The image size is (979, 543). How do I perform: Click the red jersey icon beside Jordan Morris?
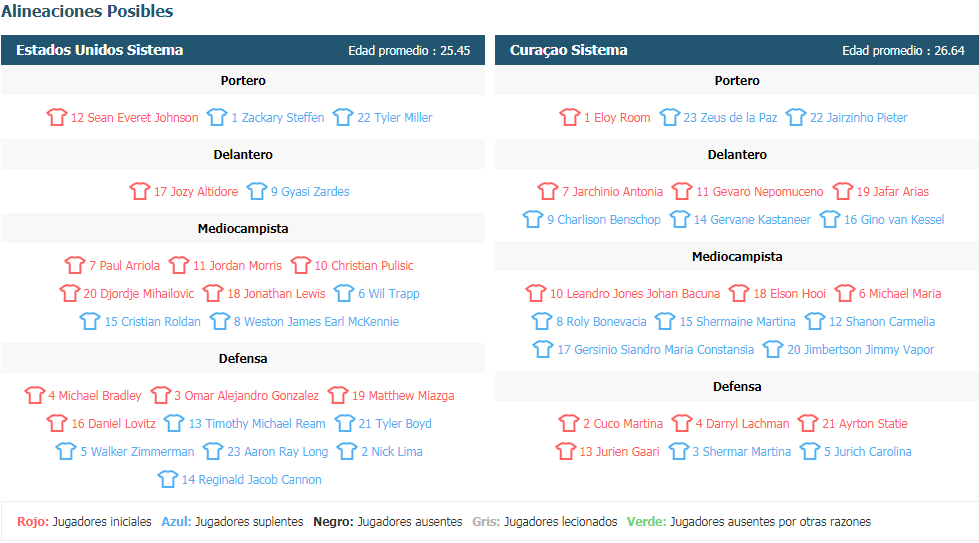click(179, 265)
